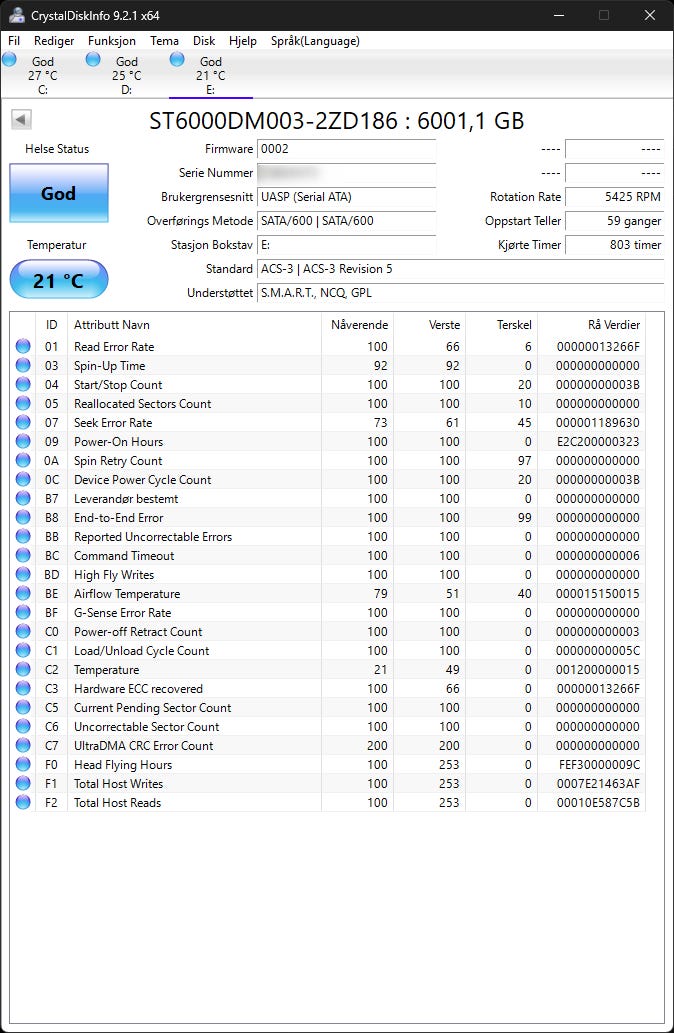Click the UASP (Serial ATA) interface field
The image size is (674, 1033).
tap(347, 197)
